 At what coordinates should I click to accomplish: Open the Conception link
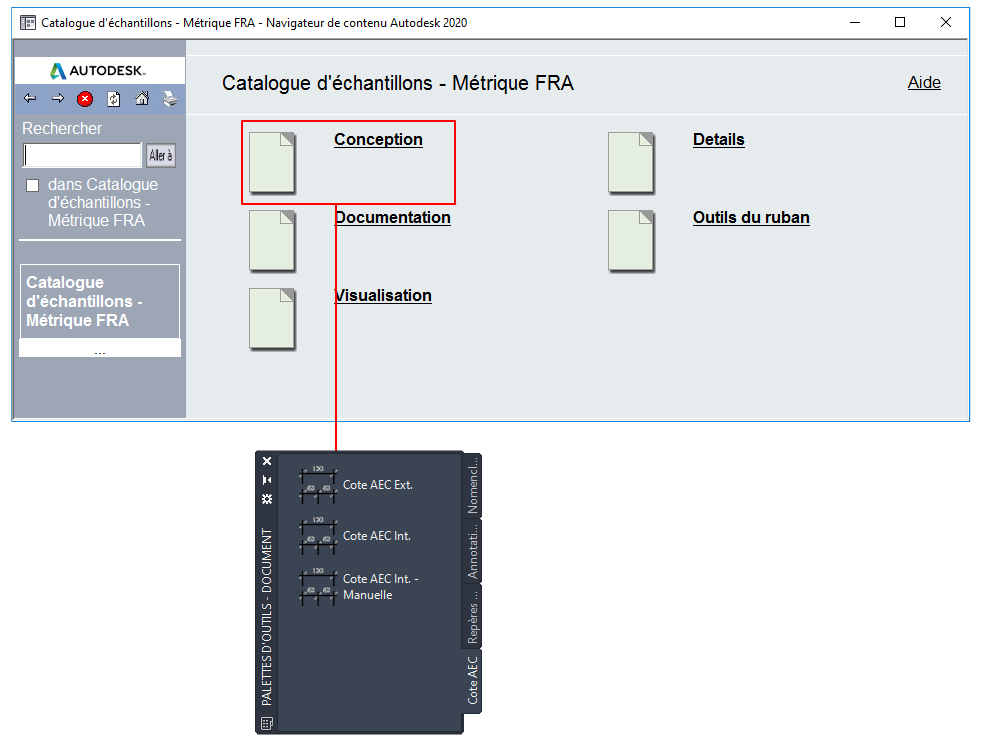pos(378,140)
